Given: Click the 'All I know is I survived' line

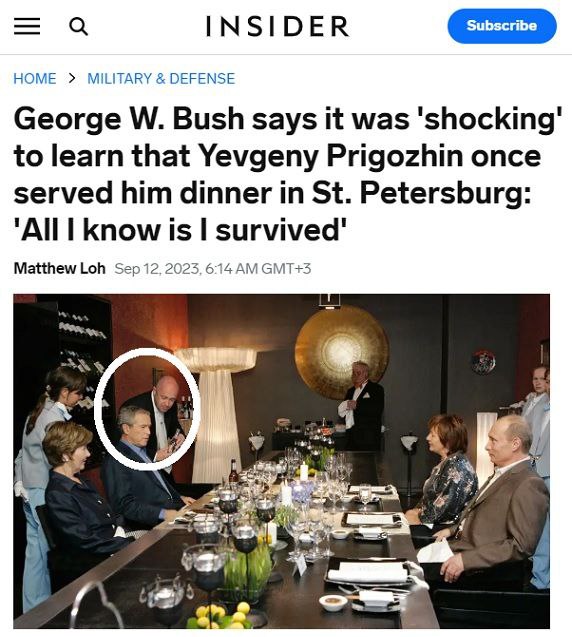Looking at the screenshot, I should (180, 230).
